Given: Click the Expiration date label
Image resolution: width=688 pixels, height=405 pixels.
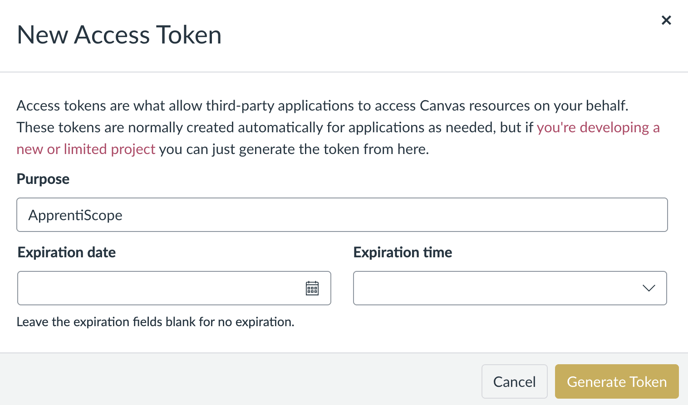Looking at the screenshot, I should [67, 252].
